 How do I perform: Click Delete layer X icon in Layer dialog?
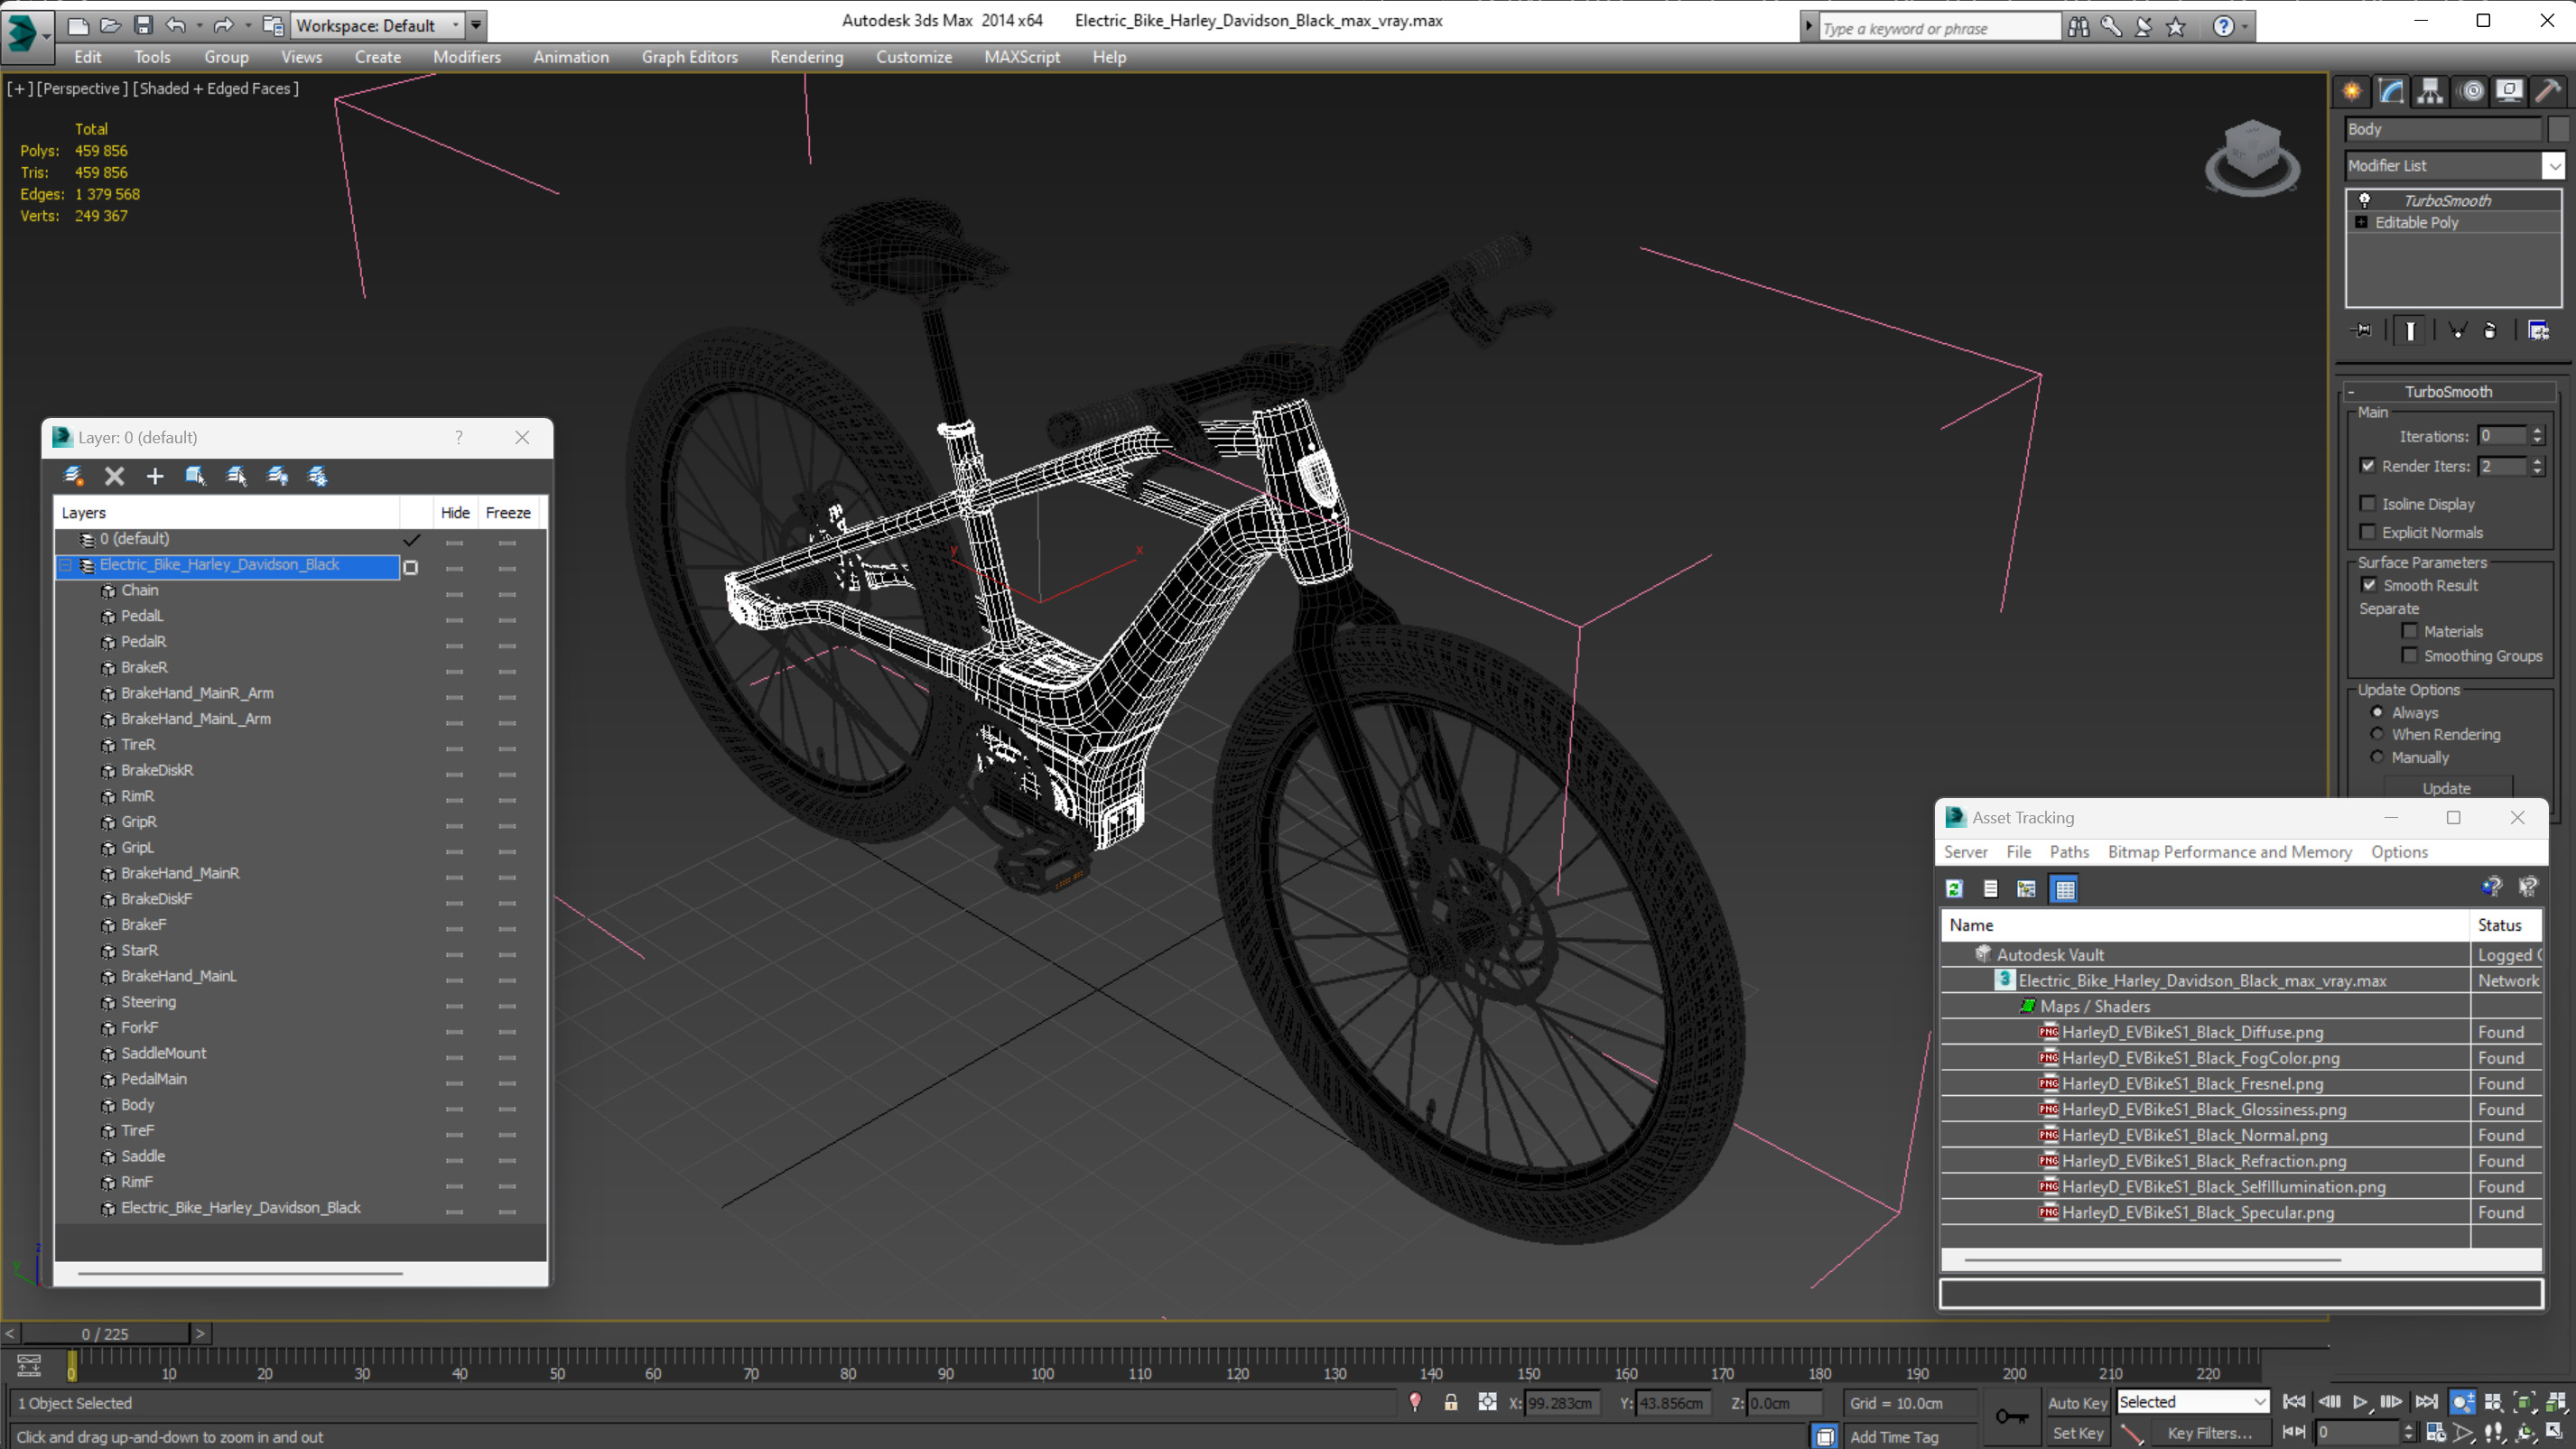115,476
